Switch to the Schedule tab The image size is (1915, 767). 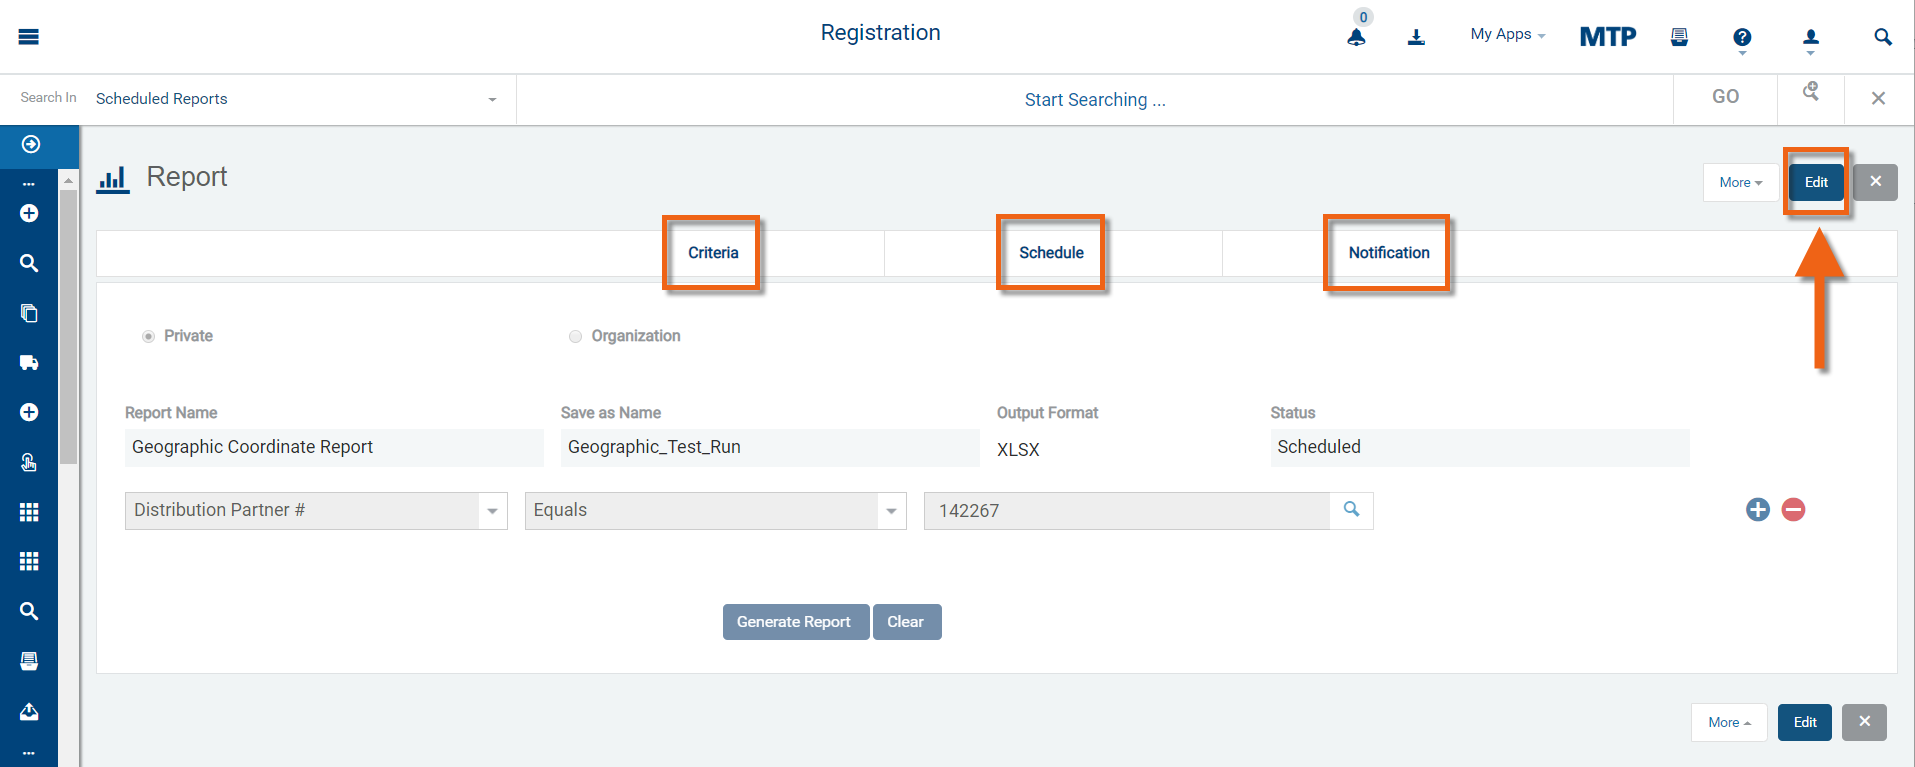[1051, 253]
